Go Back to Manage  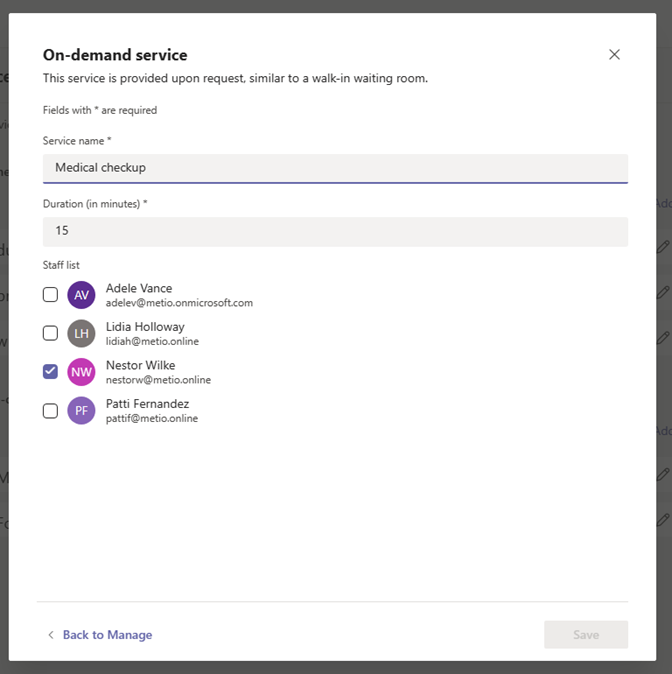tap(107, 635)
